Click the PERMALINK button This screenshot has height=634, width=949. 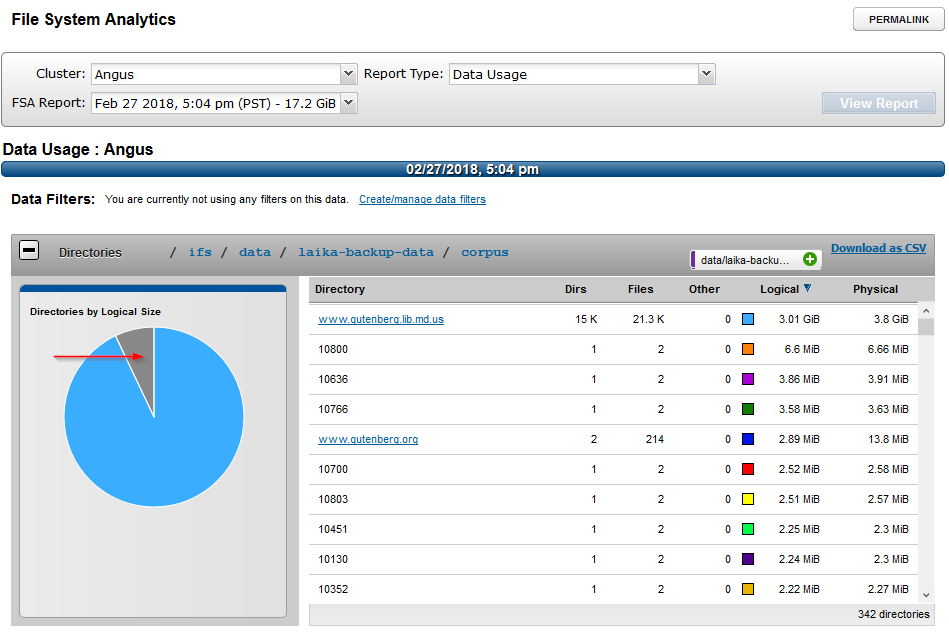pos(897,18)
